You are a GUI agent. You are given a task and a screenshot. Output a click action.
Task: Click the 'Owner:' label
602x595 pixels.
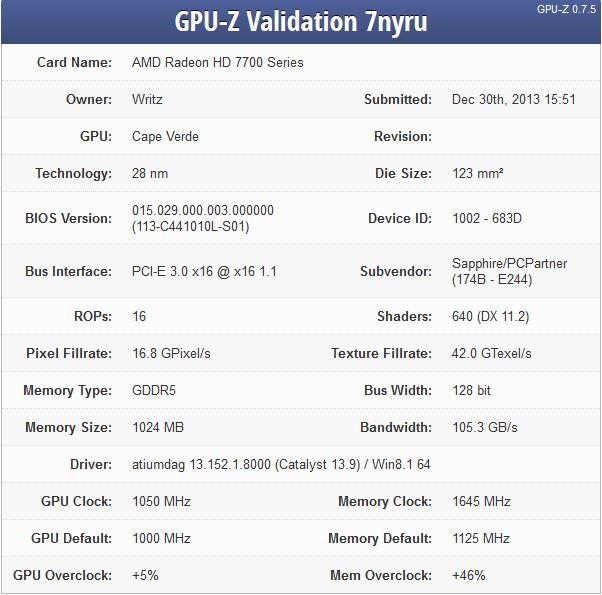89,99
